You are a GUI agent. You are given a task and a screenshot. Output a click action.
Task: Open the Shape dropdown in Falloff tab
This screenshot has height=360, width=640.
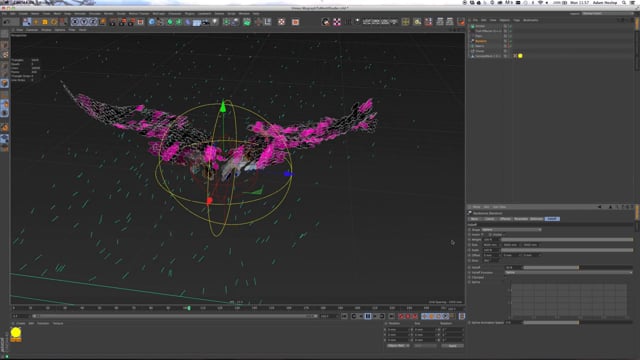511,230
